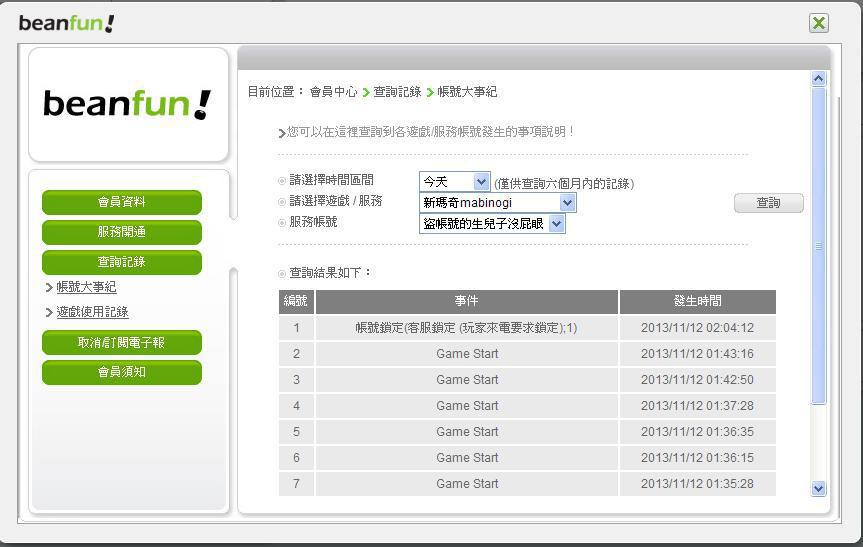Open 會員資料 member profile page
Screen dimensions: 863x547
pyautogui.click(x=122, y=202)
